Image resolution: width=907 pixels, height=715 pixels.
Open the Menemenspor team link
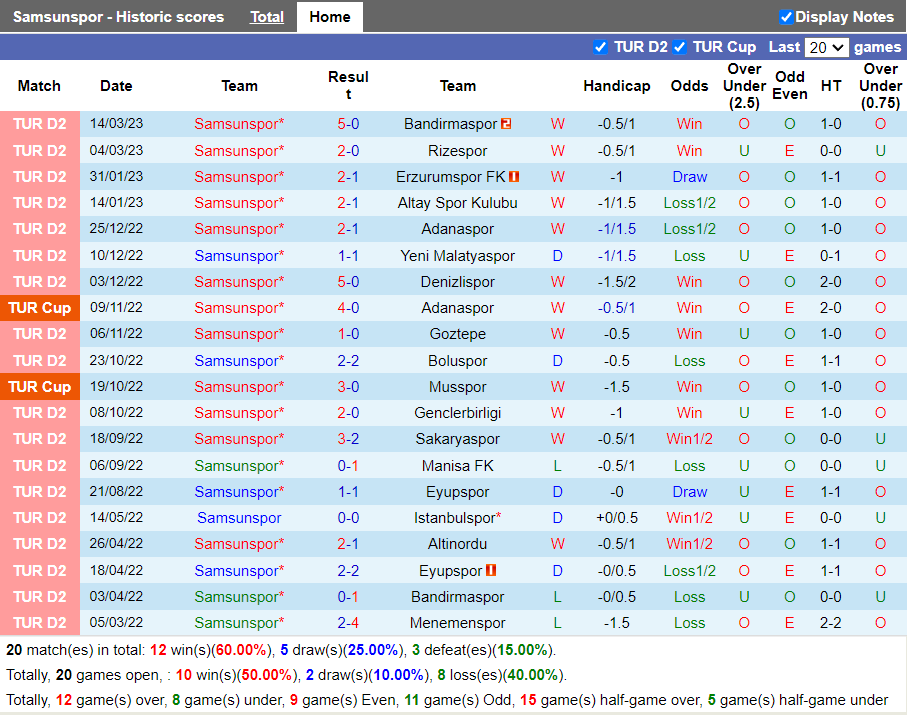457,623
